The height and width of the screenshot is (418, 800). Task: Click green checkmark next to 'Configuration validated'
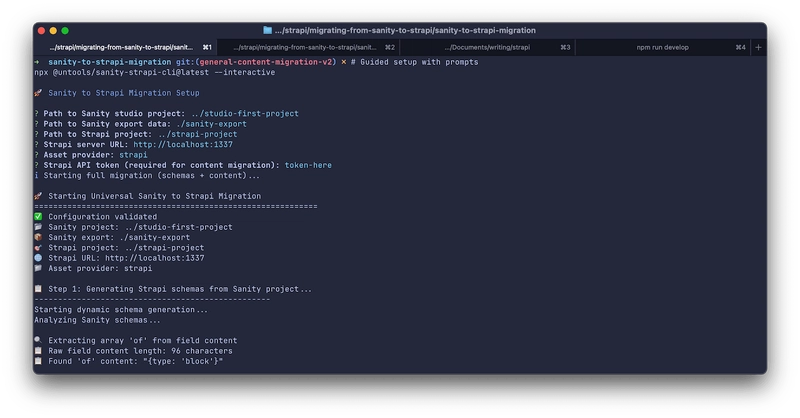tap(38, 217)
